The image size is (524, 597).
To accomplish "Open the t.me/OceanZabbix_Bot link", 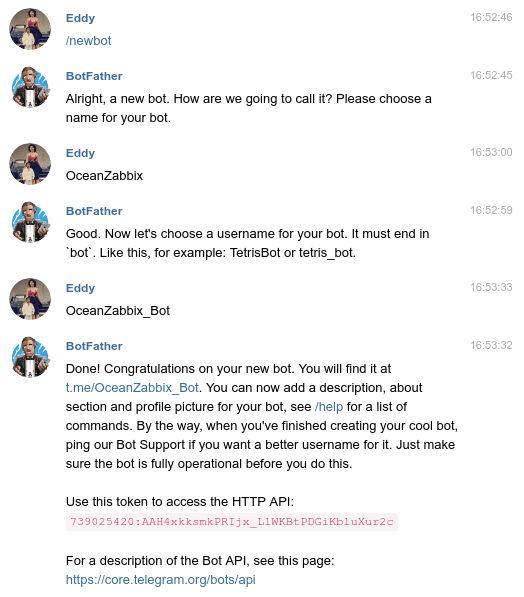I will pyautogui.click(x=132, y=388).
